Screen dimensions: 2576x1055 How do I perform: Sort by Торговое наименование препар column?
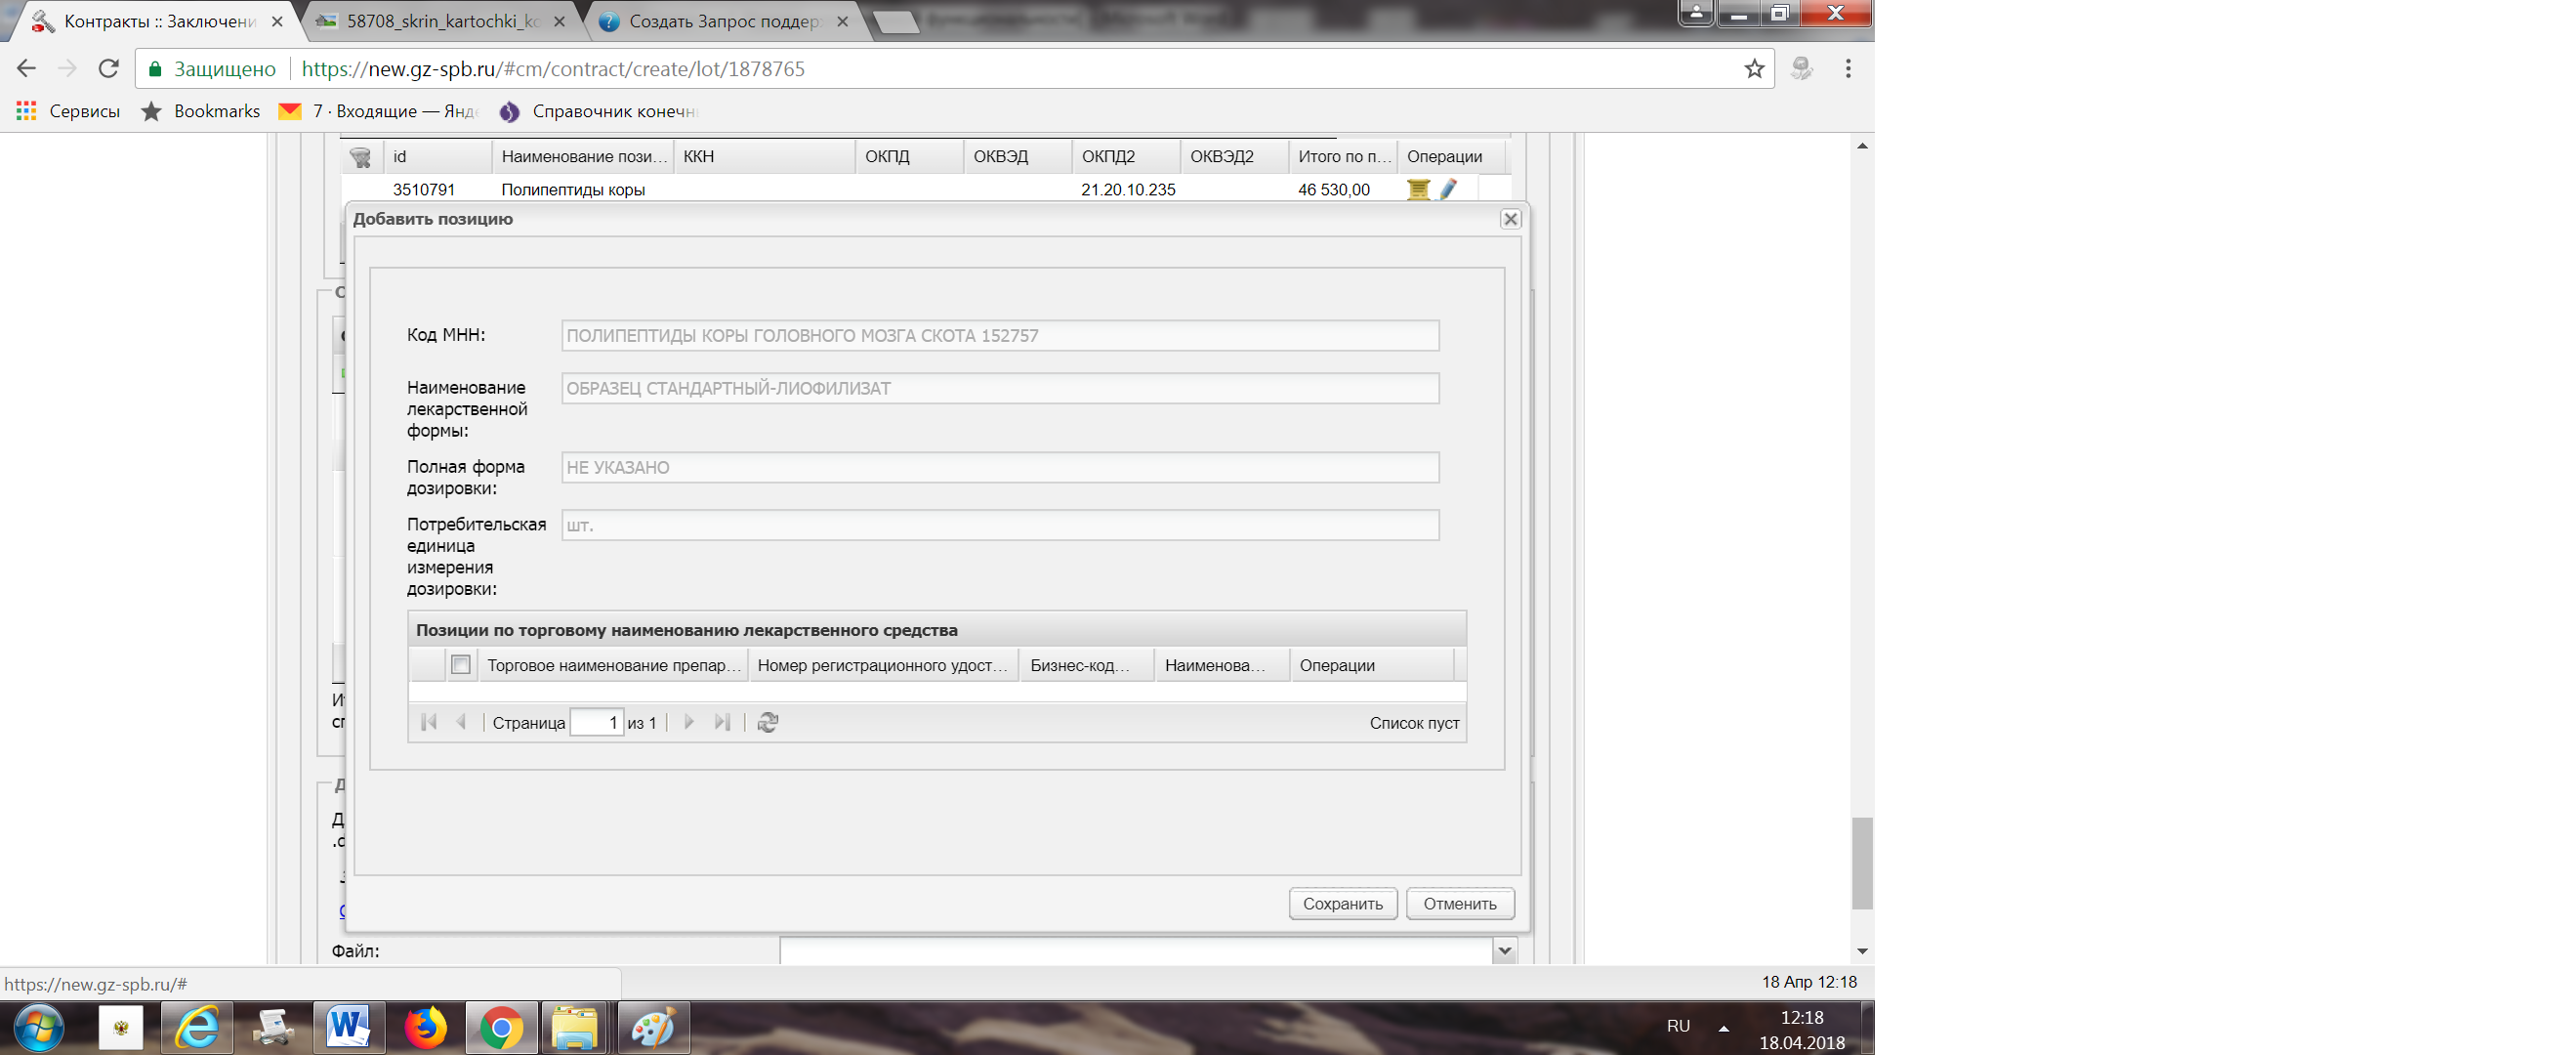(x=614, y=666)
